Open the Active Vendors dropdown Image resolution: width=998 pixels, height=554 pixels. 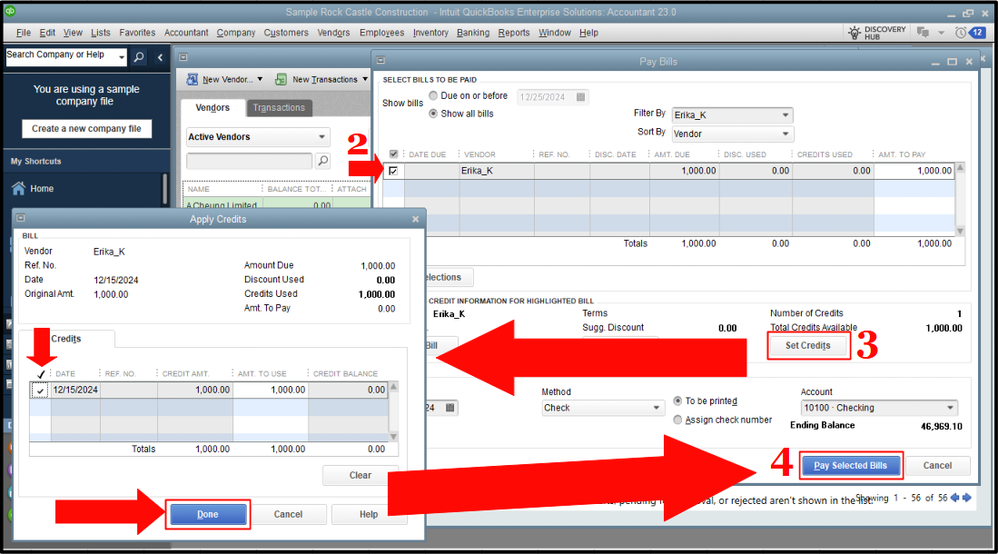point(321,137)
